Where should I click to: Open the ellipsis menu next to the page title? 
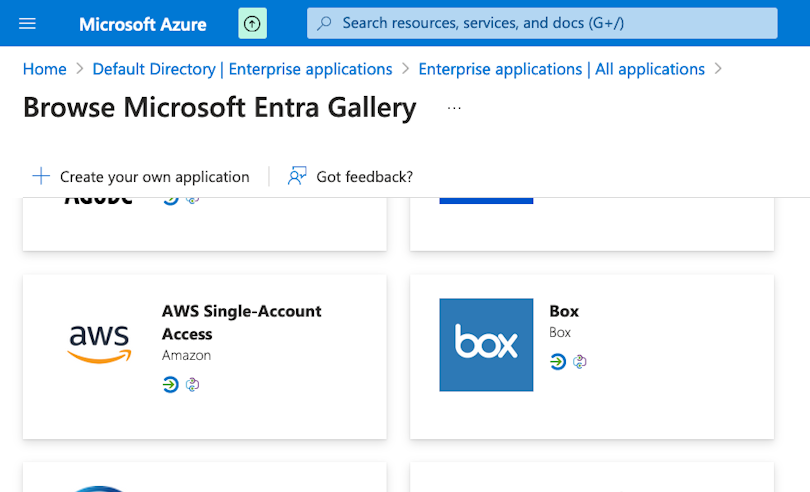click(454, 108)
